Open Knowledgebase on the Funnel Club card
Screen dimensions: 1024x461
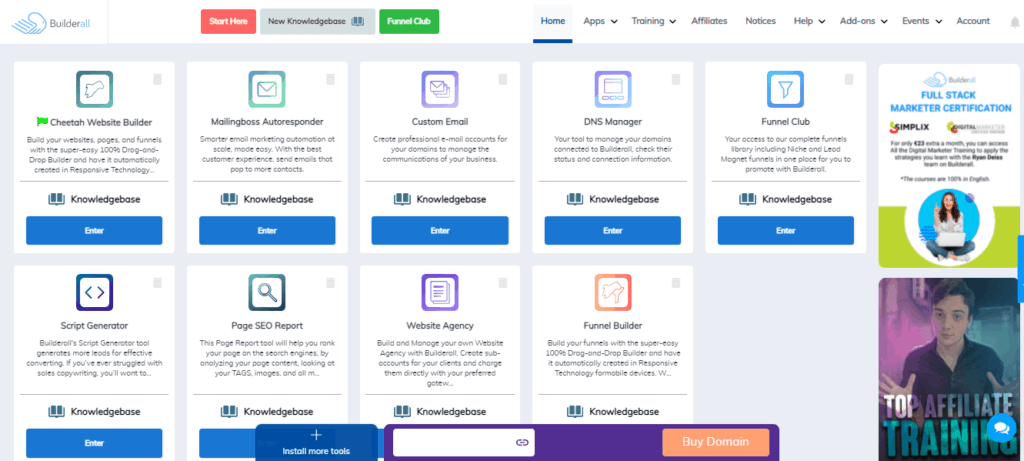(x=786, y=199)
